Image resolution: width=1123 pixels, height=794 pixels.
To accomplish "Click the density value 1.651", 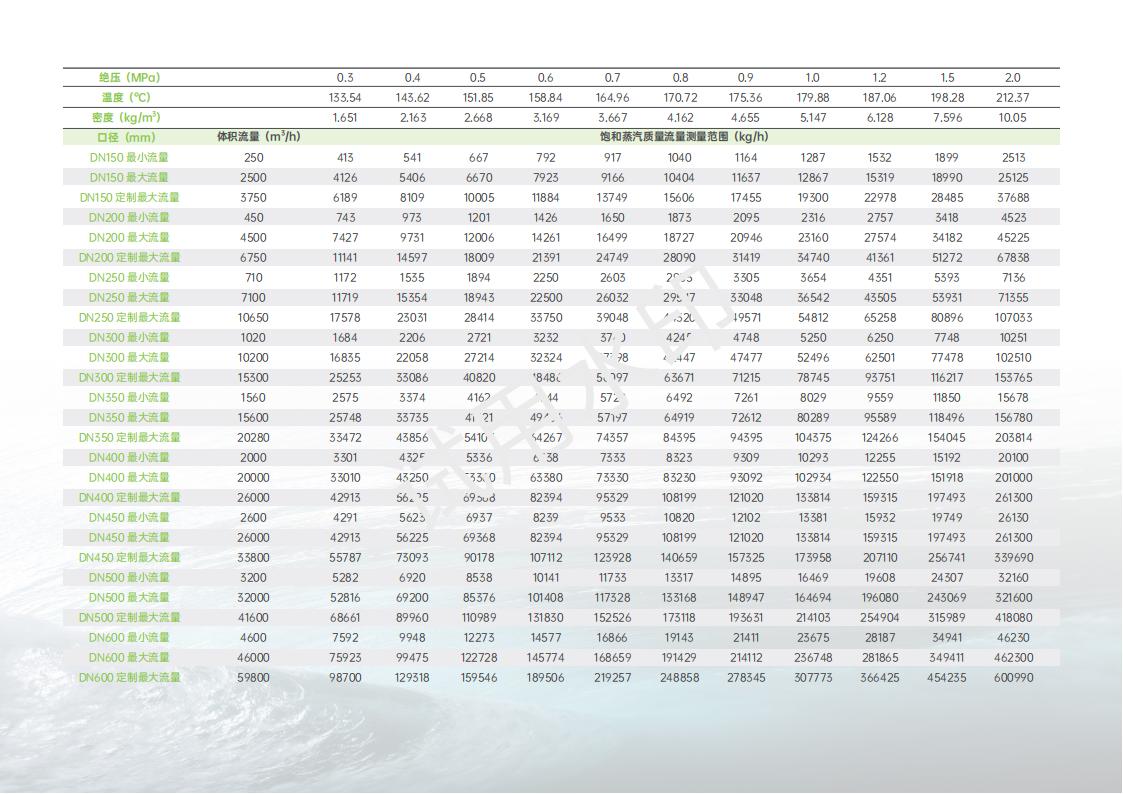I will click(x=345, y=117).
